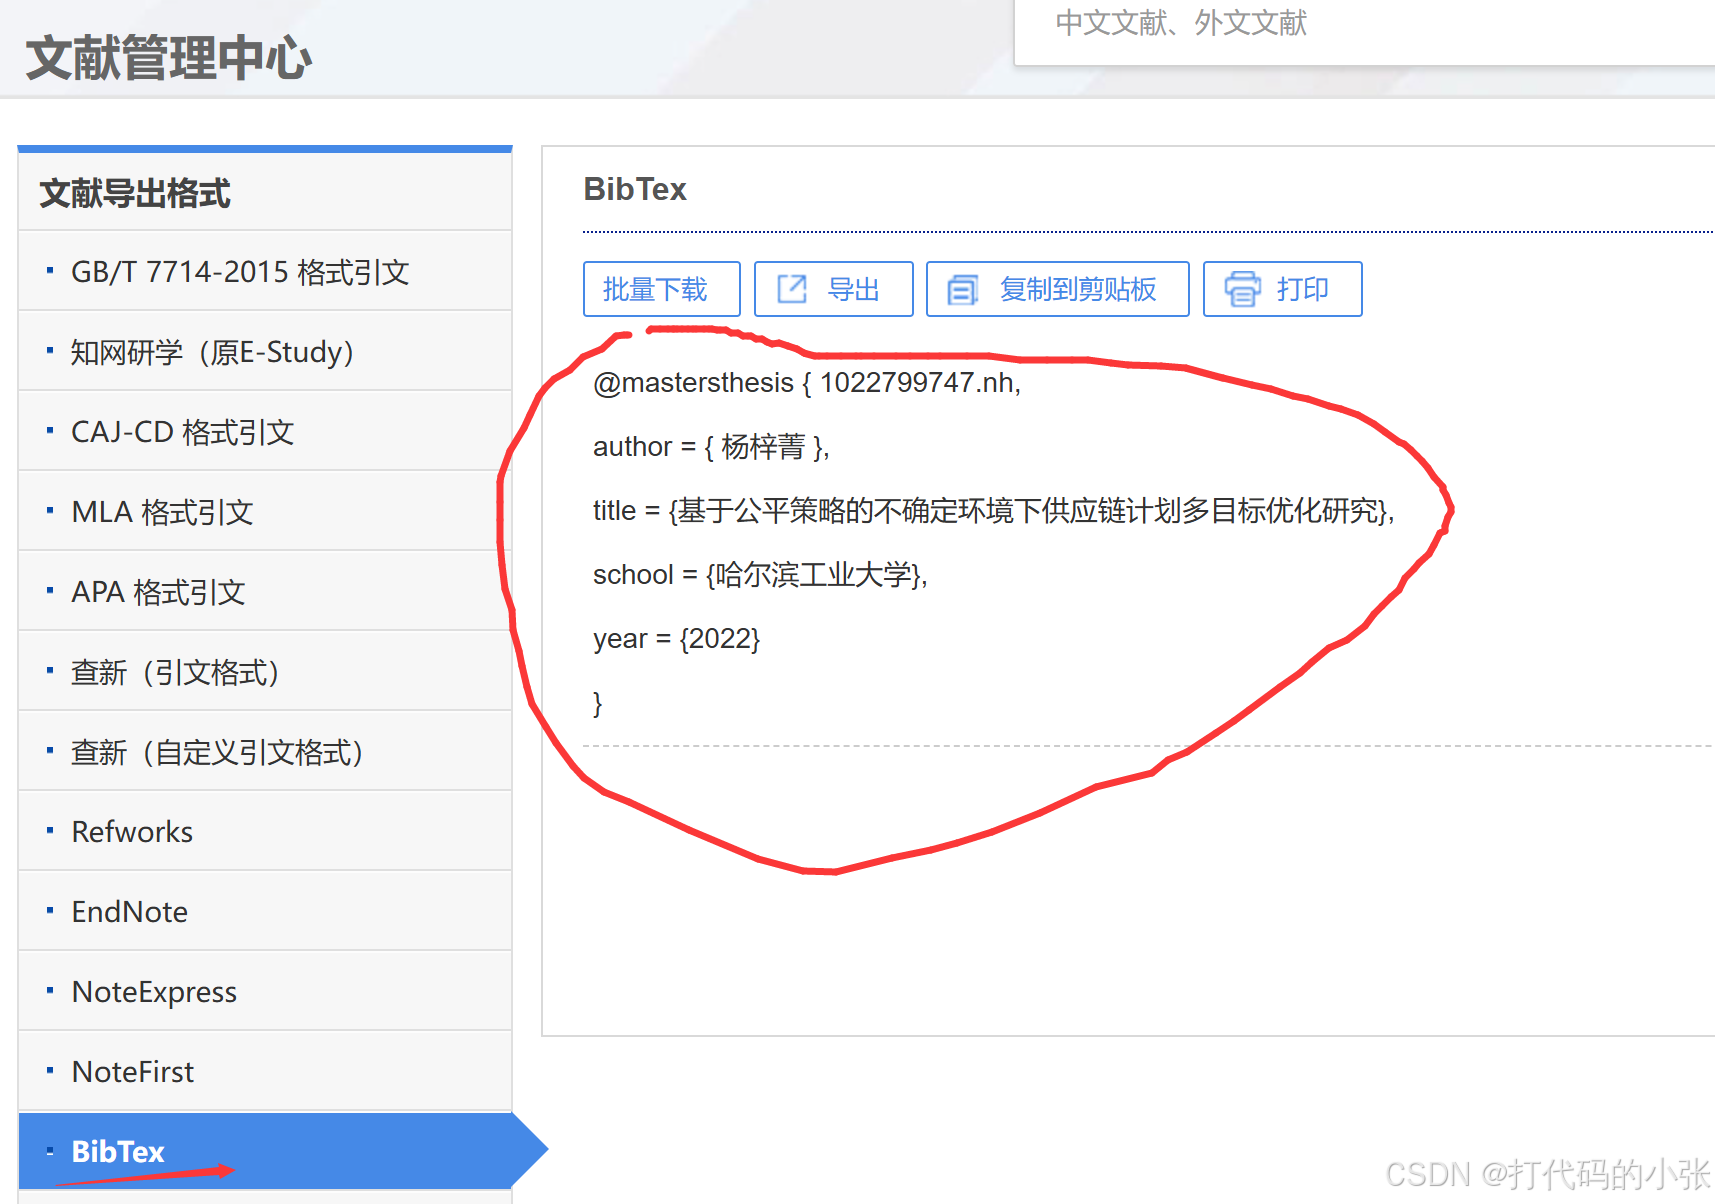Choose NoteExpress export format

click(x=265, y=991)
